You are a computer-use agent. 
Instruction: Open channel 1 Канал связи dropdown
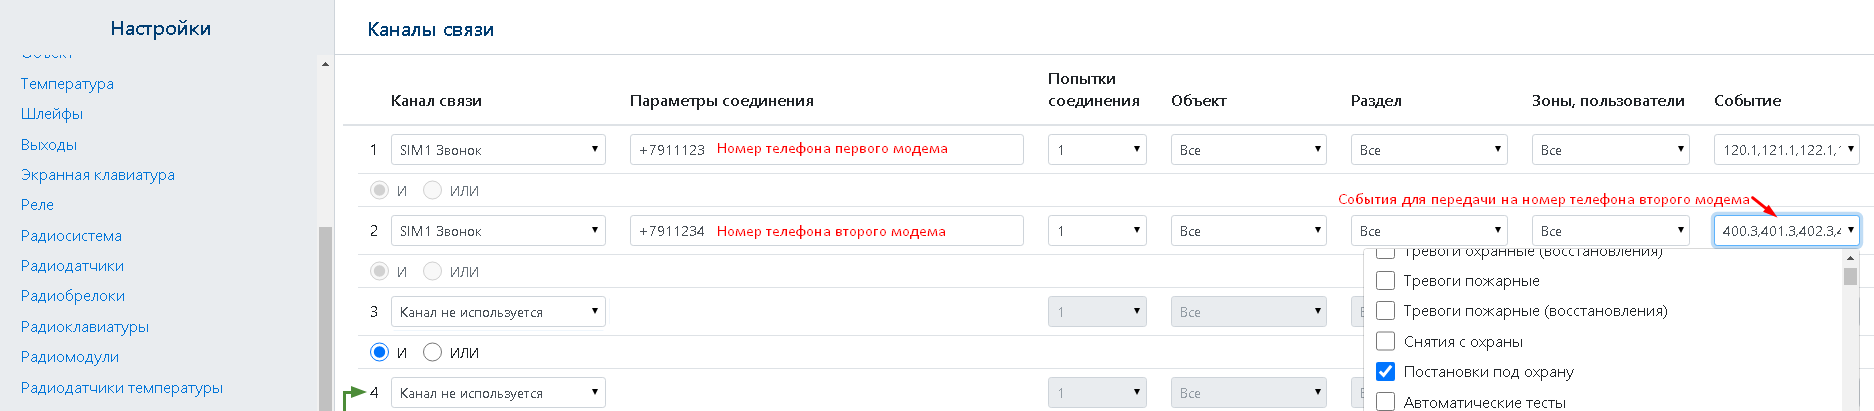(498, 149)
